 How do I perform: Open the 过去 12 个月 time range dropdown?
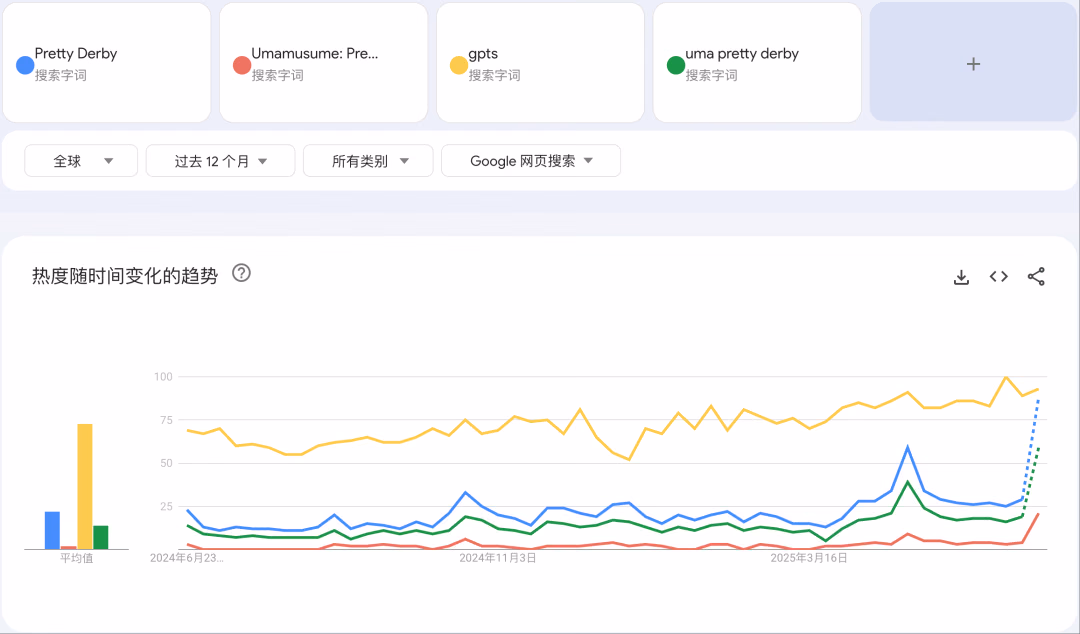click(220, 161)
